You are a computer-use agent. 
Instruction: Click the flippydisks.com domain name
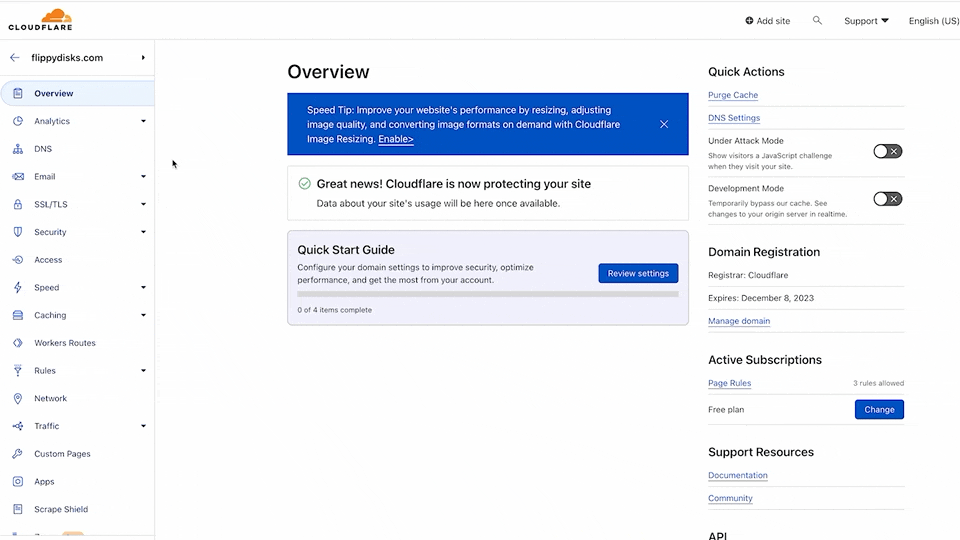coord(67,58)
